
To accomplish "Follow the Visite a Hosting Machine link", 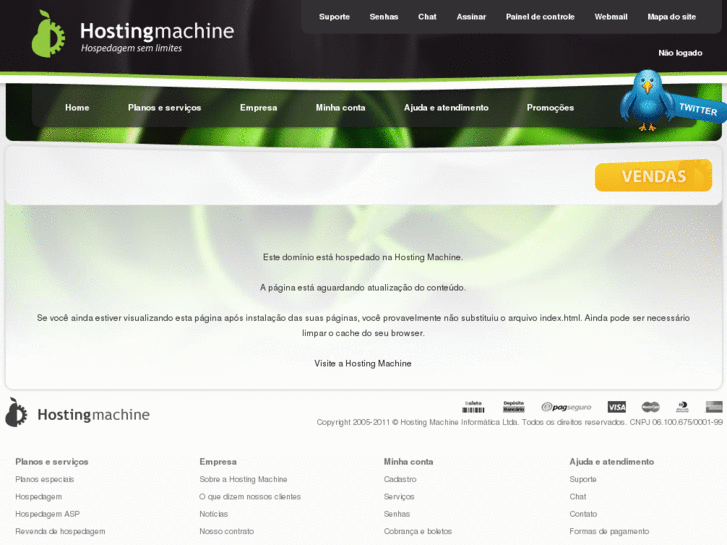I will (x=363, y=364).
